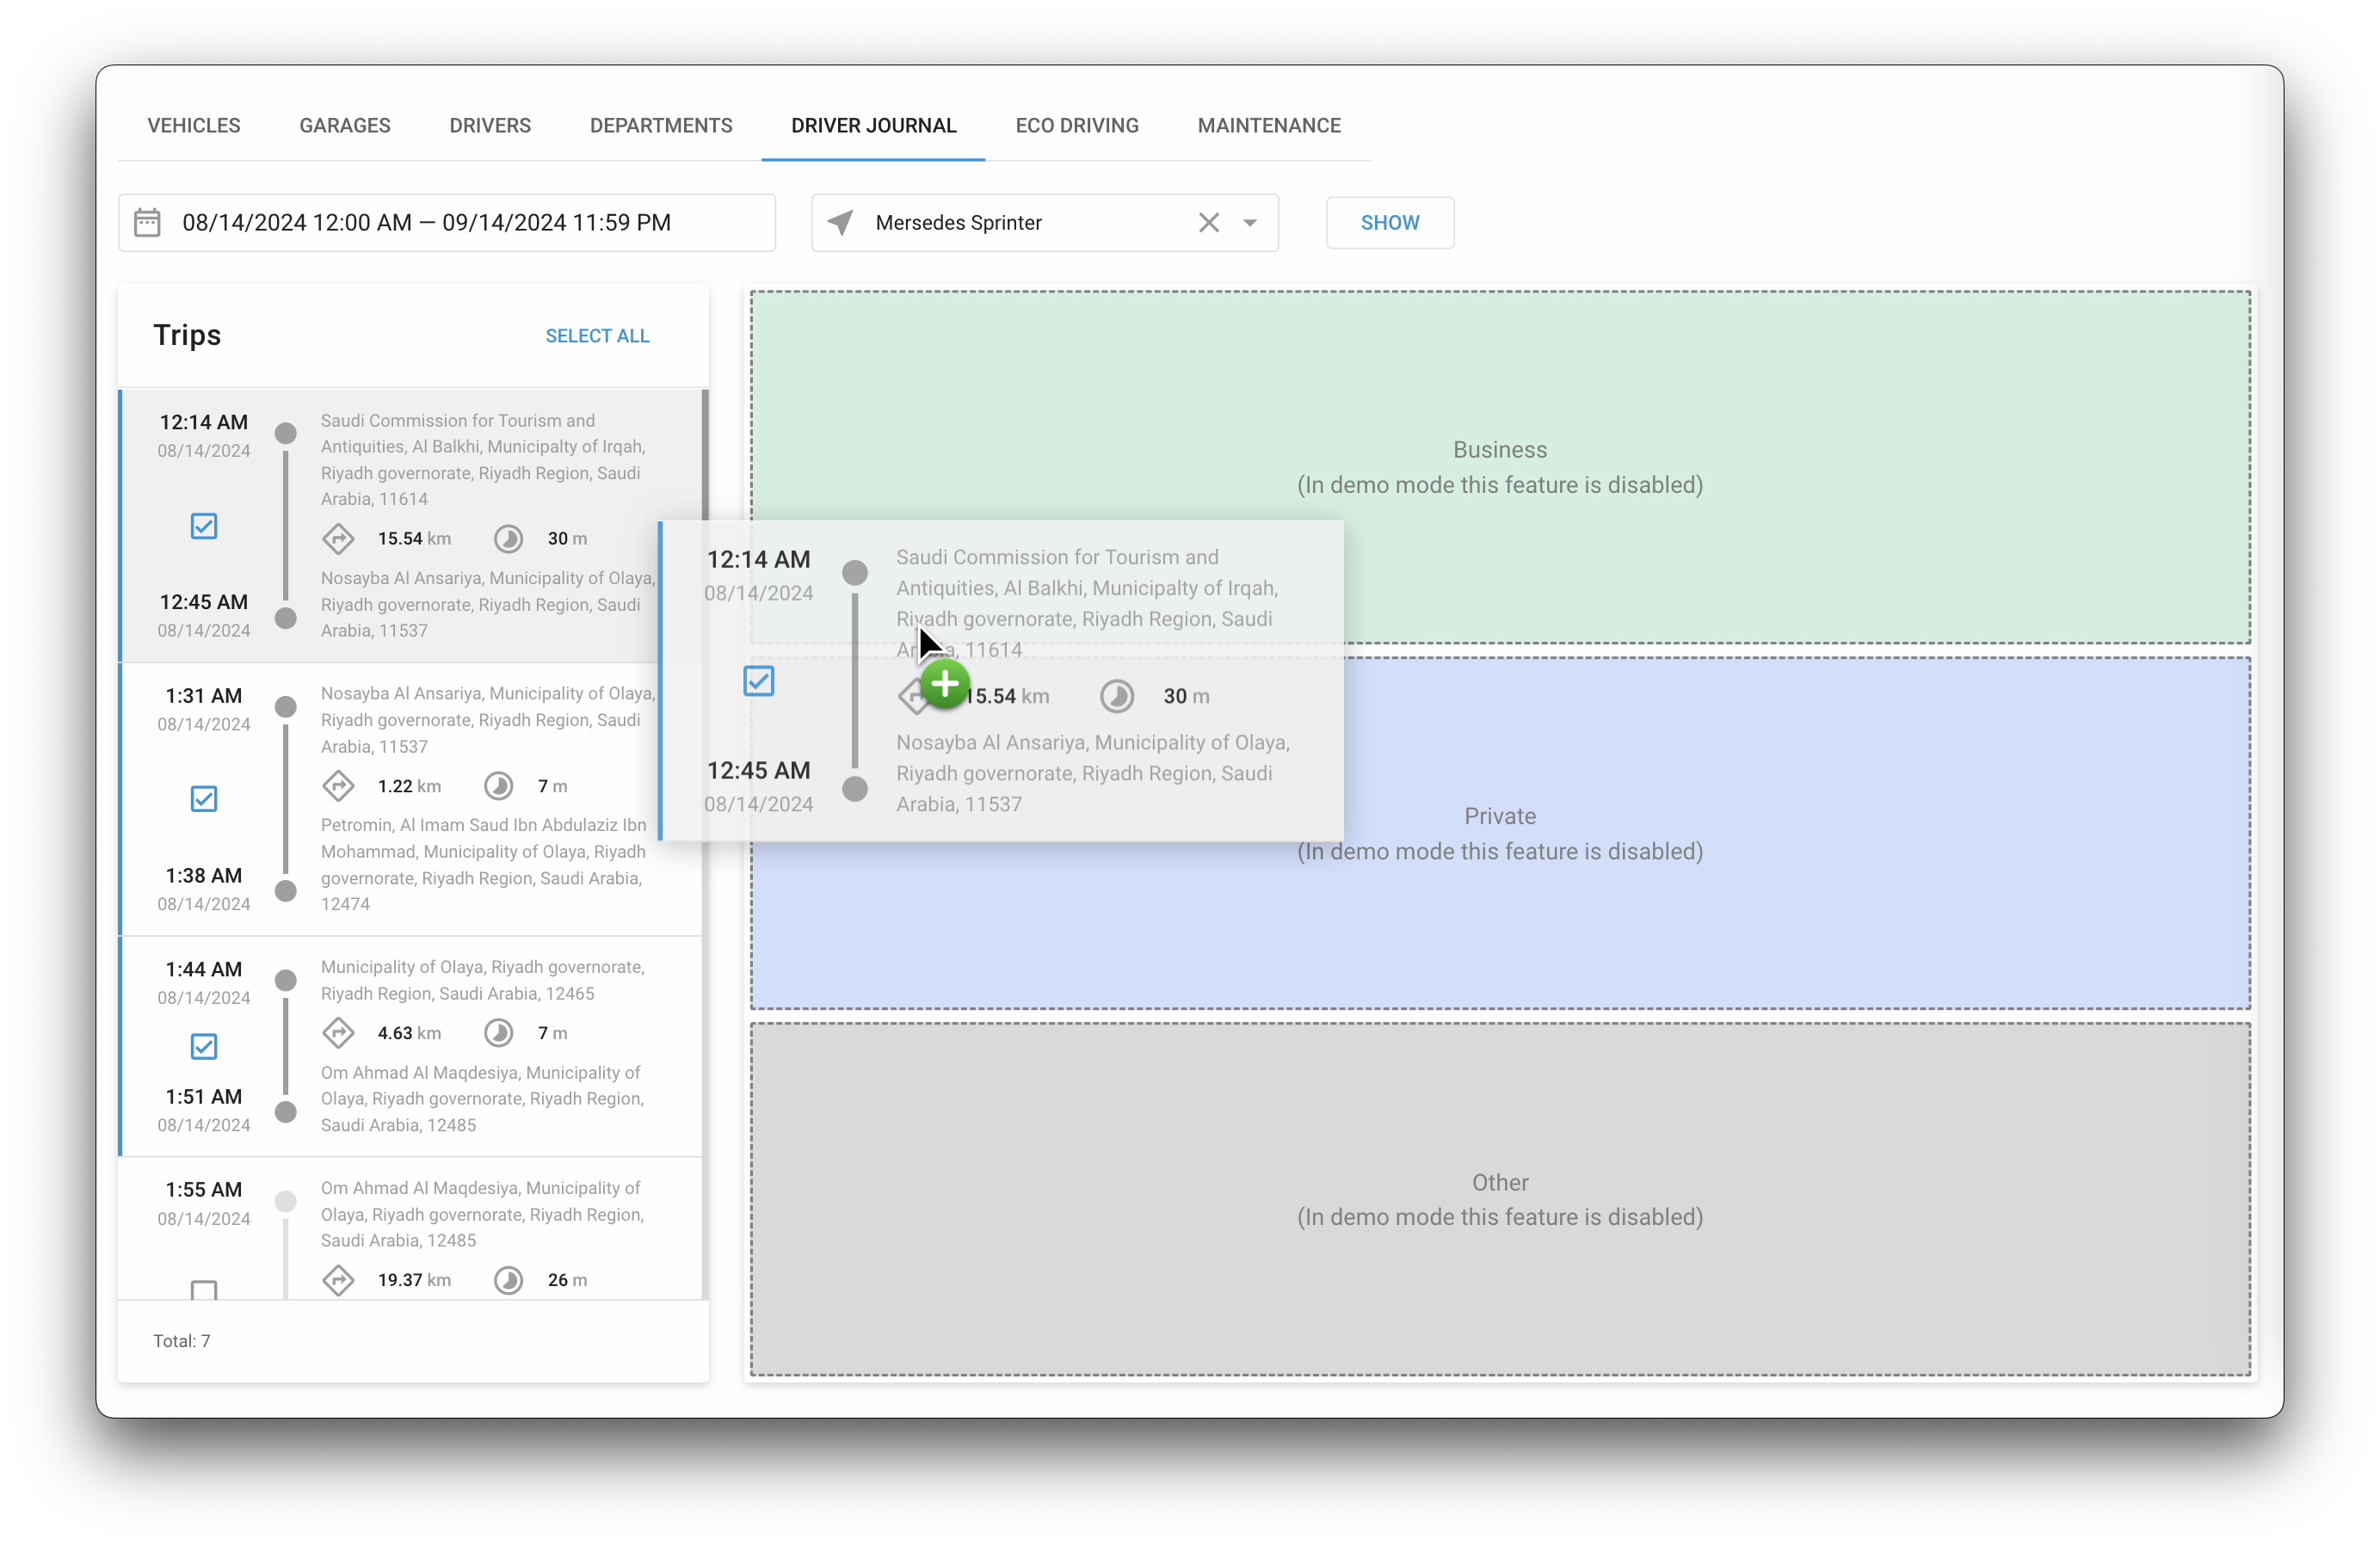Uncheck the 12:14 AM trip checkbox in the trips list
The image size is (2380, 1545).
tap(204, 526)
